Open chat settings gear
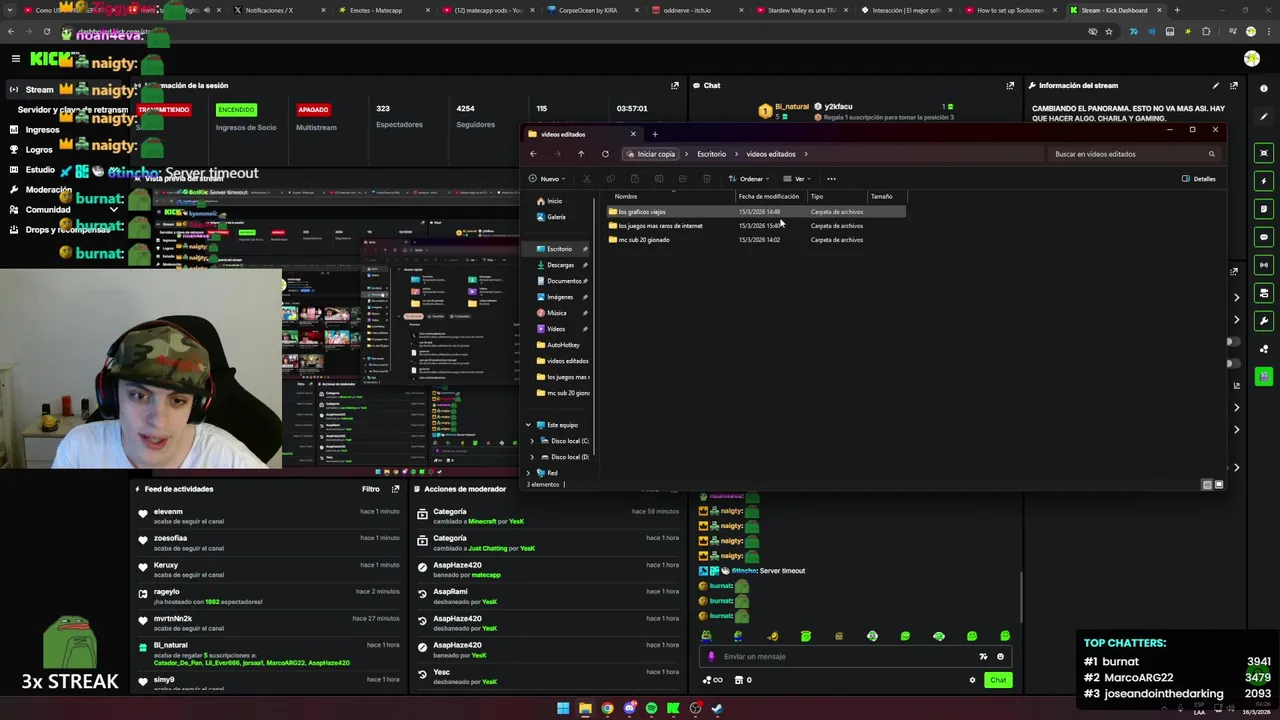 [x=972, y=680]
